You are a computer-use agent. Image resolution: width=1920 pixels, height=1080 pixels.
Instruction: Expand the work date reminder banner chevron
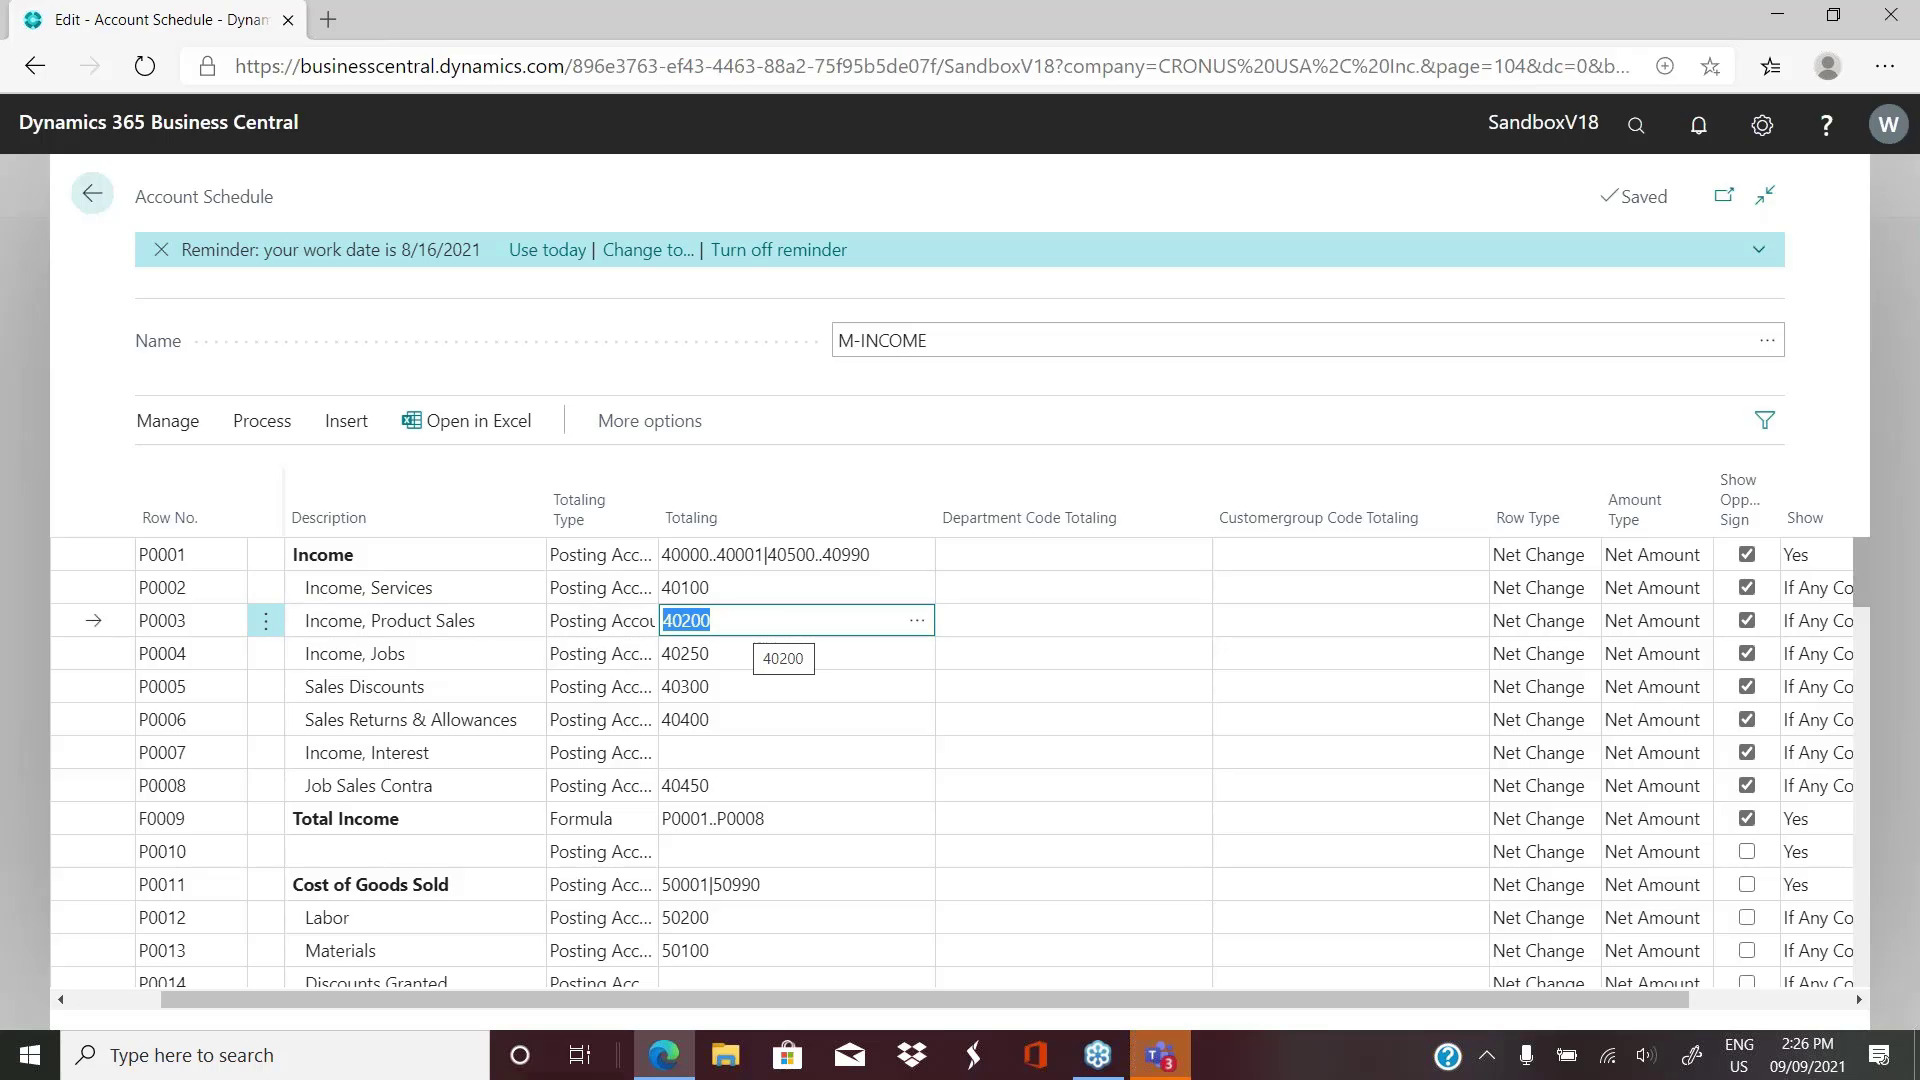pos(1759,249)
